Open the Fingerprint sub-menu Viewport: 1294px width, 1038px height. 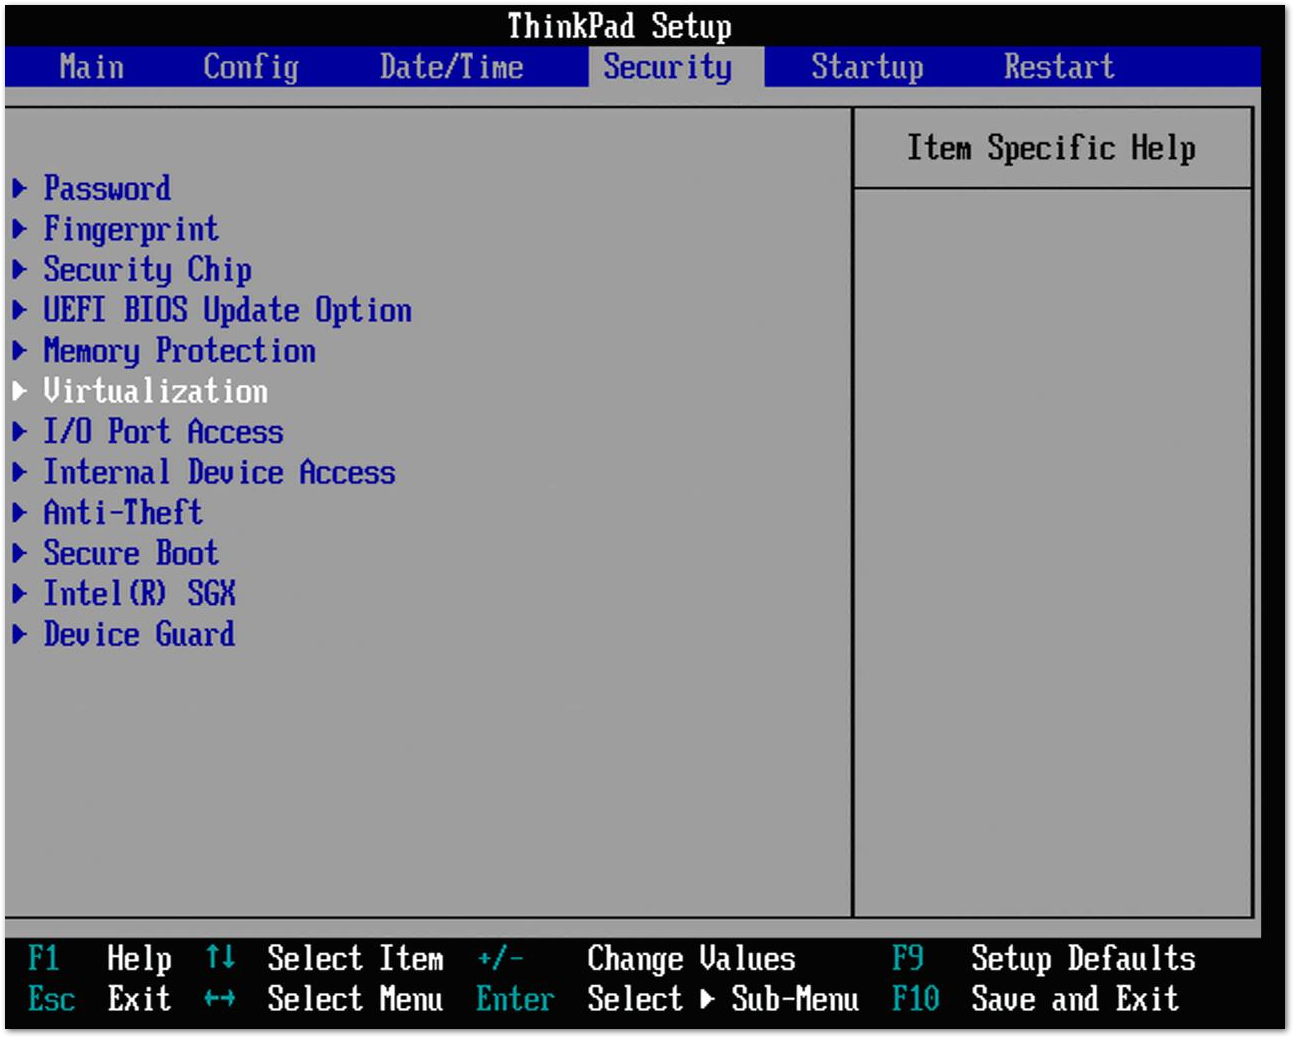click(129, 230)
